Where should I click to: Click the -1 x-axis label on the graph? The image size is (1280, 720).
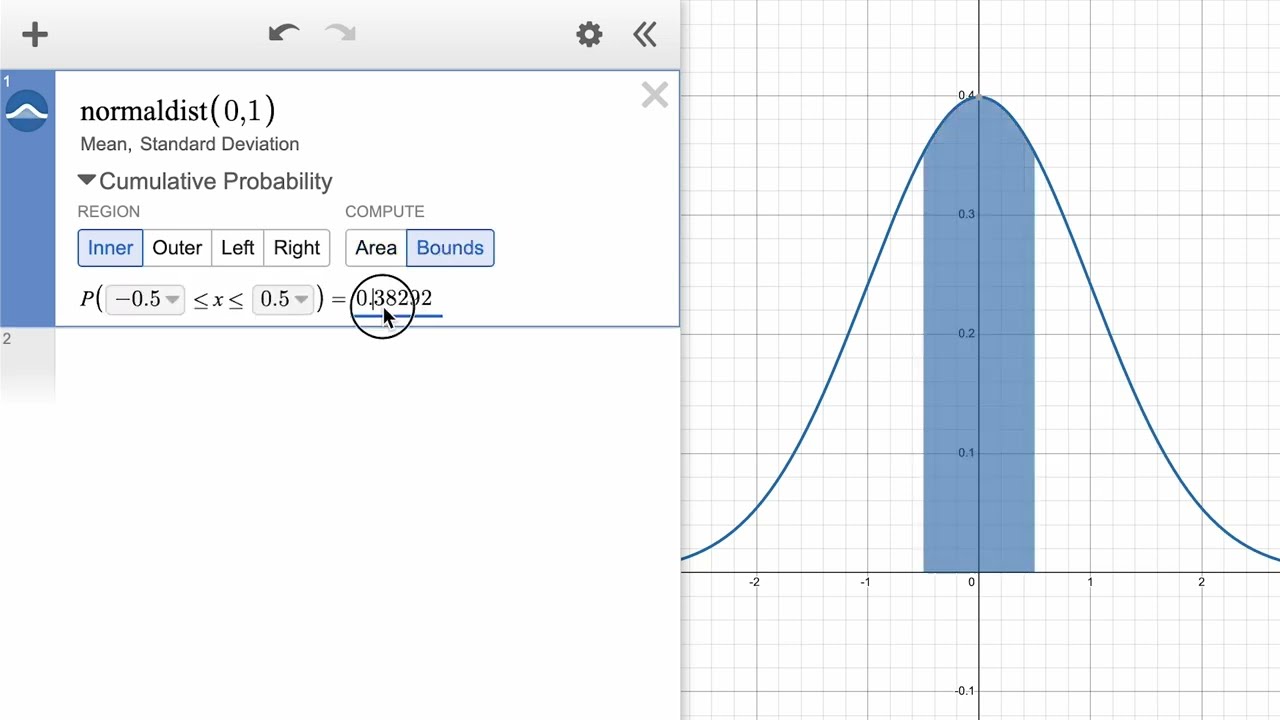point(865,582)
